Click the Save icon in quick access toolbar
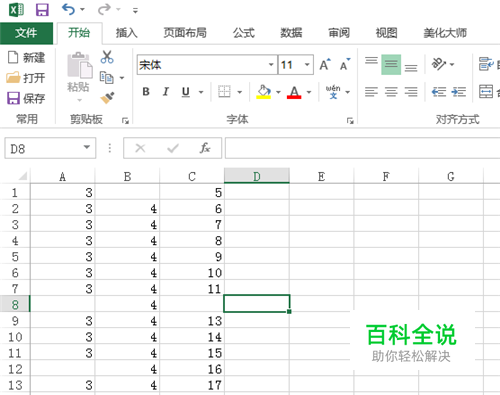The height and width of the screenshot is (395, 500). click(x=42, y=10)
